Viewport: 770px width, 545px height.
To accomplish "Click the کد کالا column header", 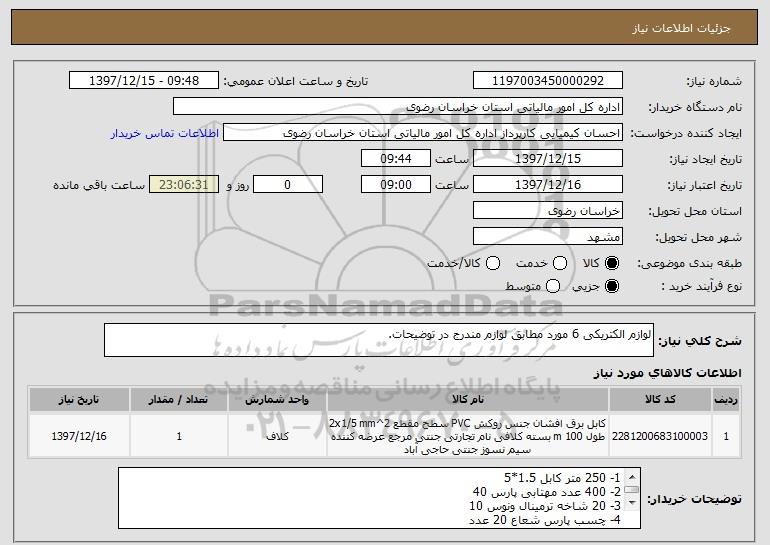I will pyautogui.click(x=660, y=400).
